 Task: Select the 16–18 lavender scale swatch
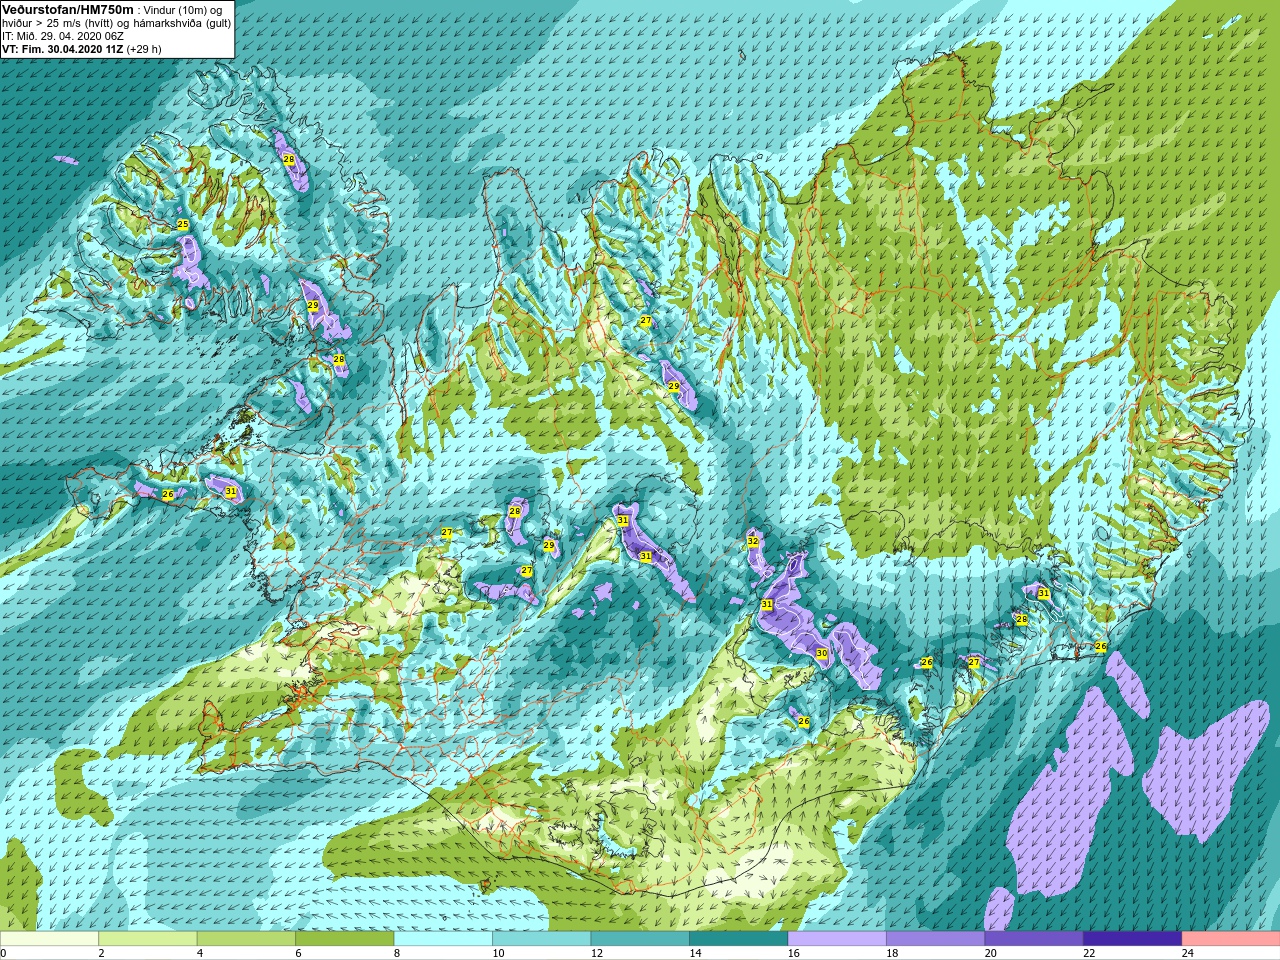coord(837,939)
